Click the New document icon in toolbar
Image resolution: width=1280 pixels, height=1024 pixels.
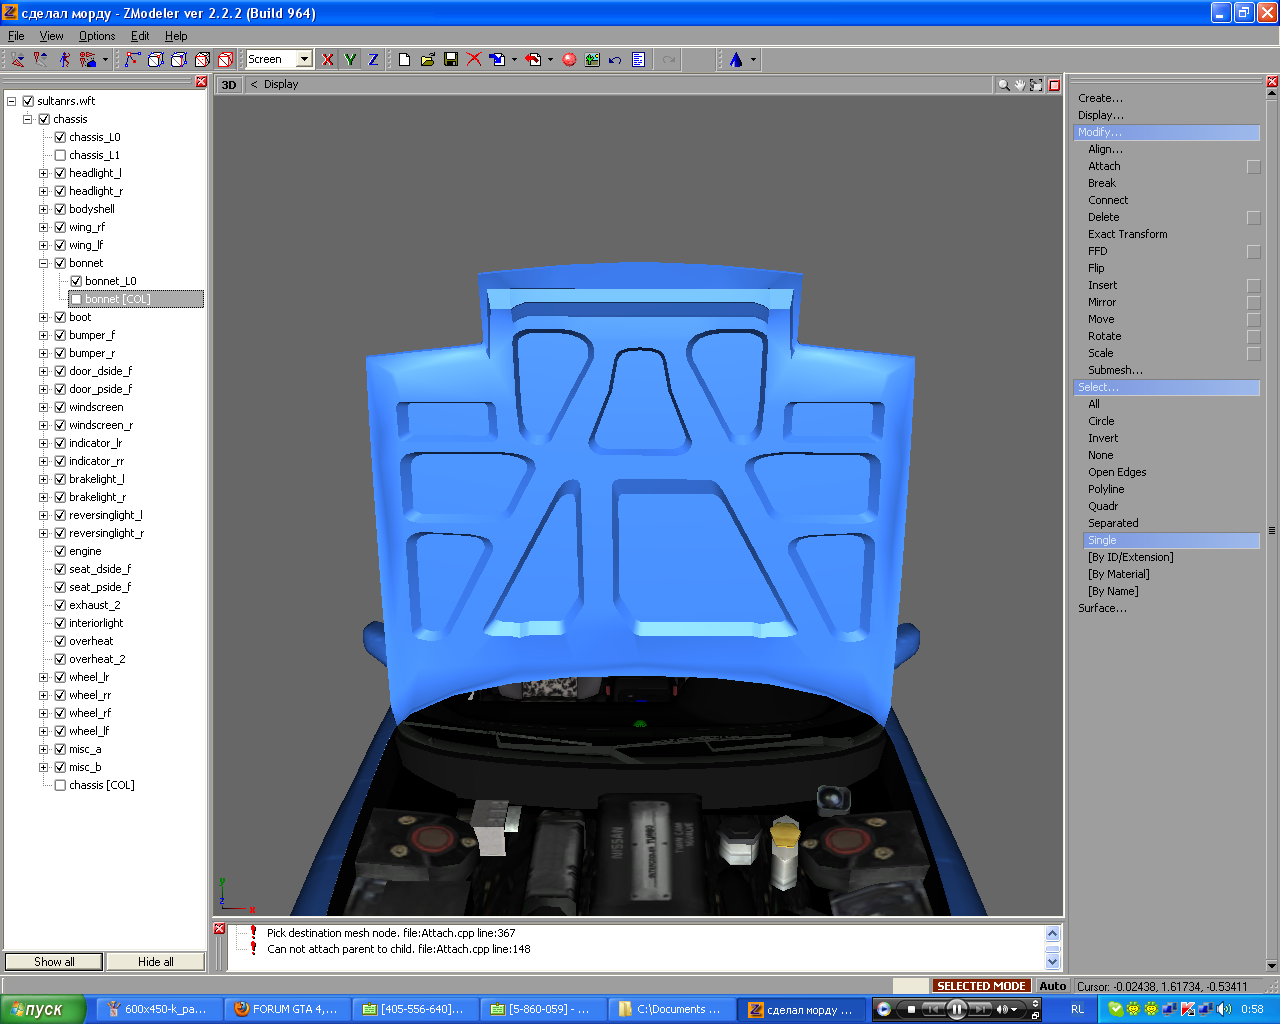[405, 60]
